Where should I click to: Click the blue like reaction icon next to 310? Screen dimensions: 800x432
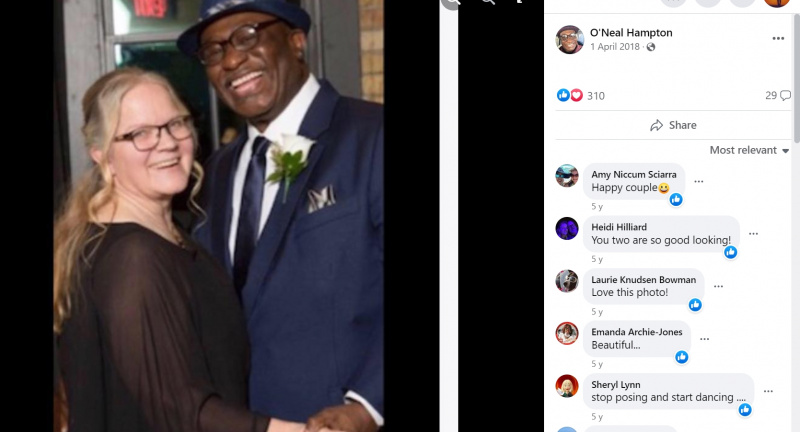[x=563, y=95]
